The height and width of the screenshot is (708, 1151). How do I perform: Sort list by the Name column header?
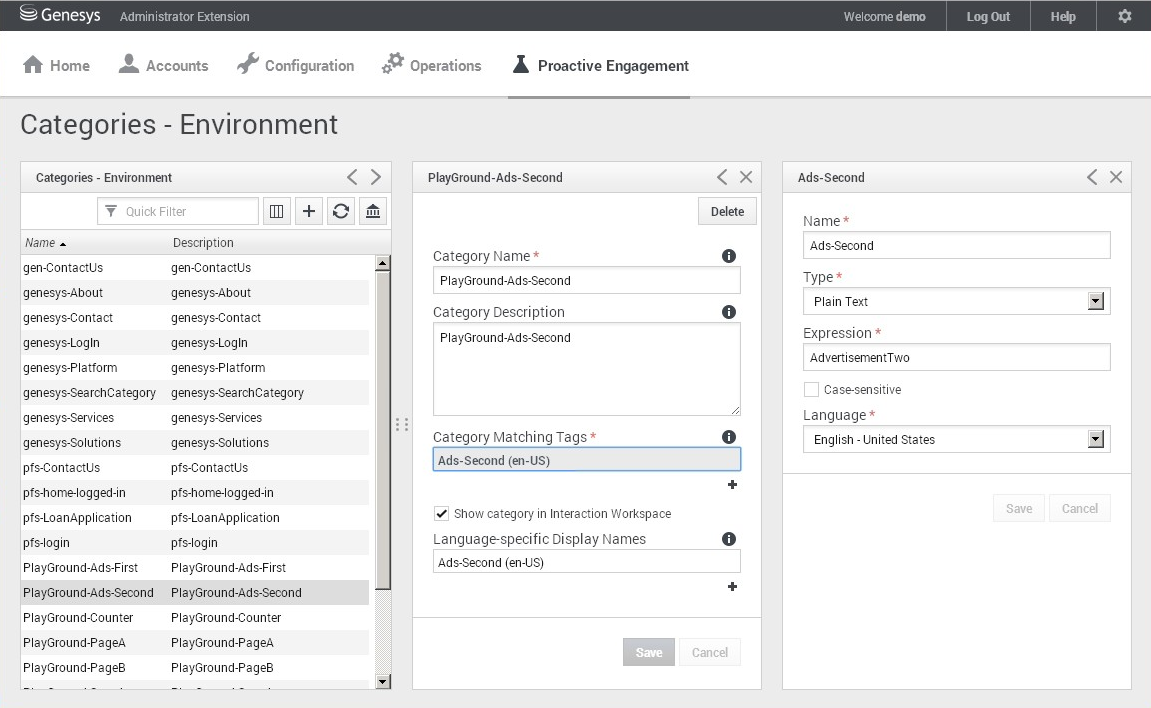coord(41,243)
